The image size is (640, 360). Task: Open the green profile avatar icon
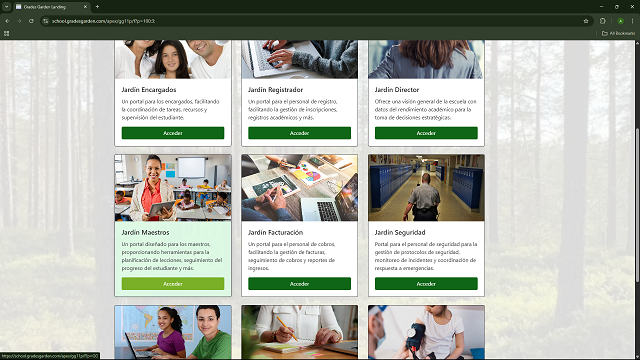(620, 21)
